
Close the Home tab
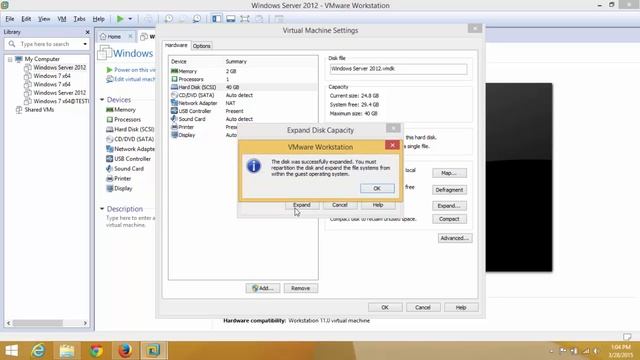[x=130, y=36]
